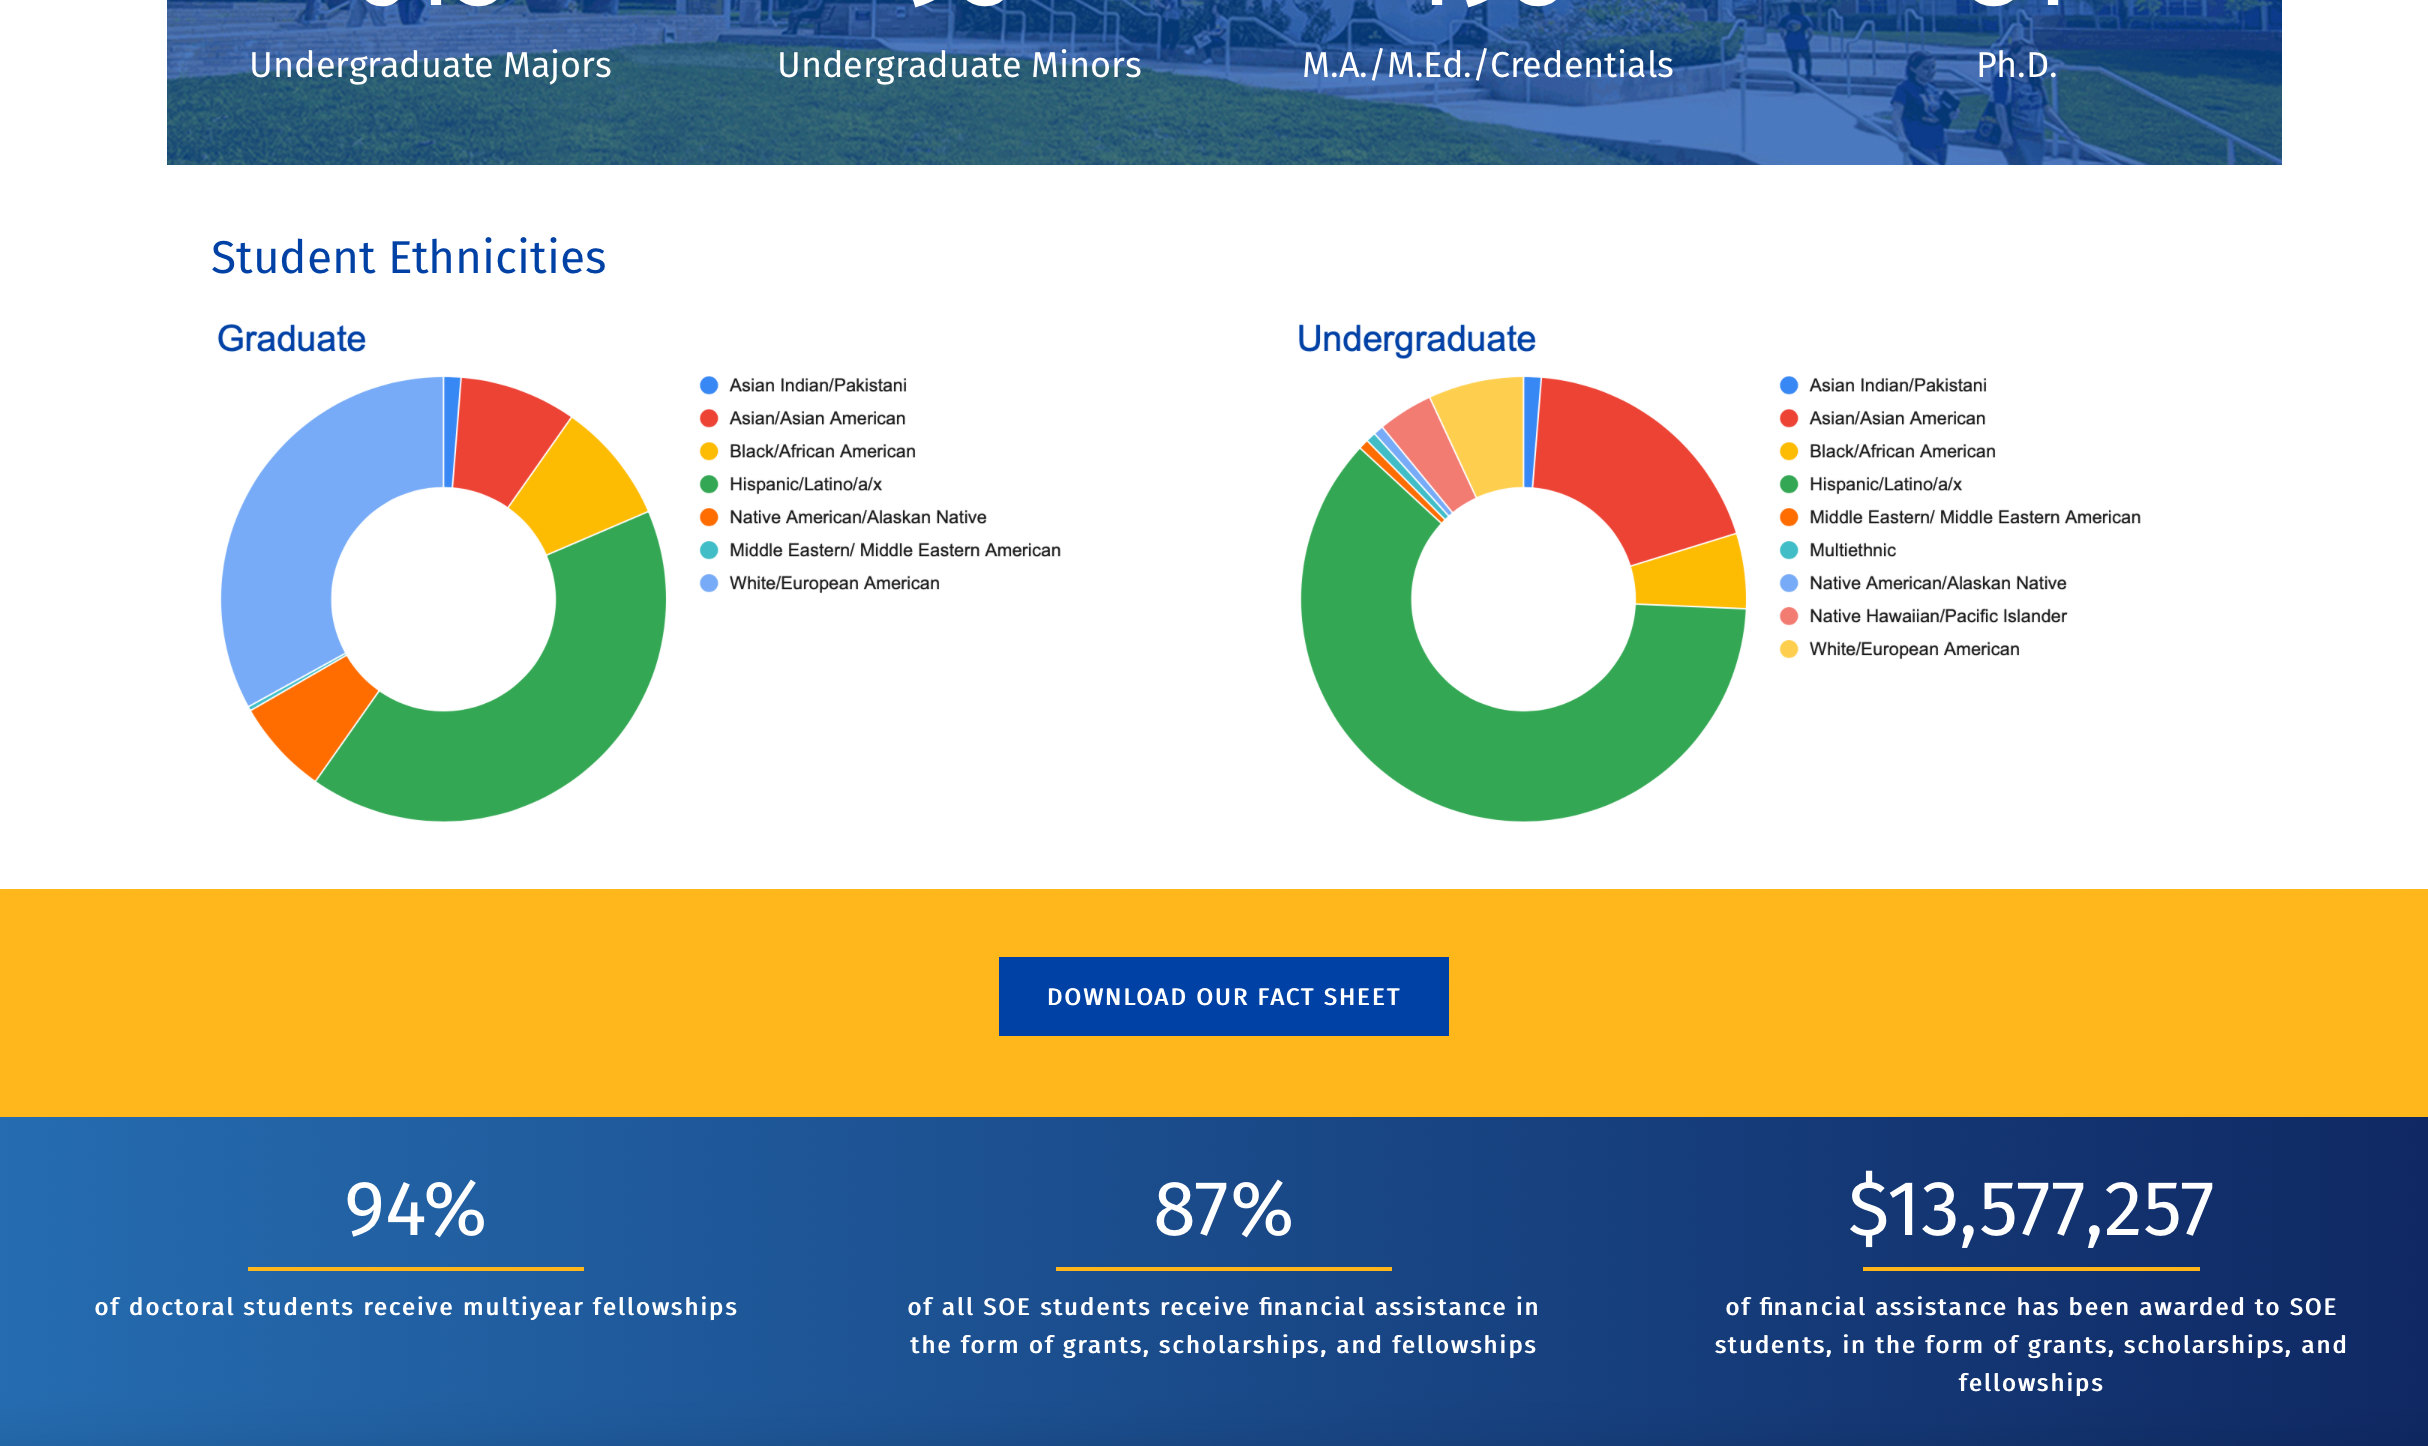This screenshot has width=2428, height=1446.
Task: Click the Undergraduate Minors label in banner
Action: click(x=959, y=65)
